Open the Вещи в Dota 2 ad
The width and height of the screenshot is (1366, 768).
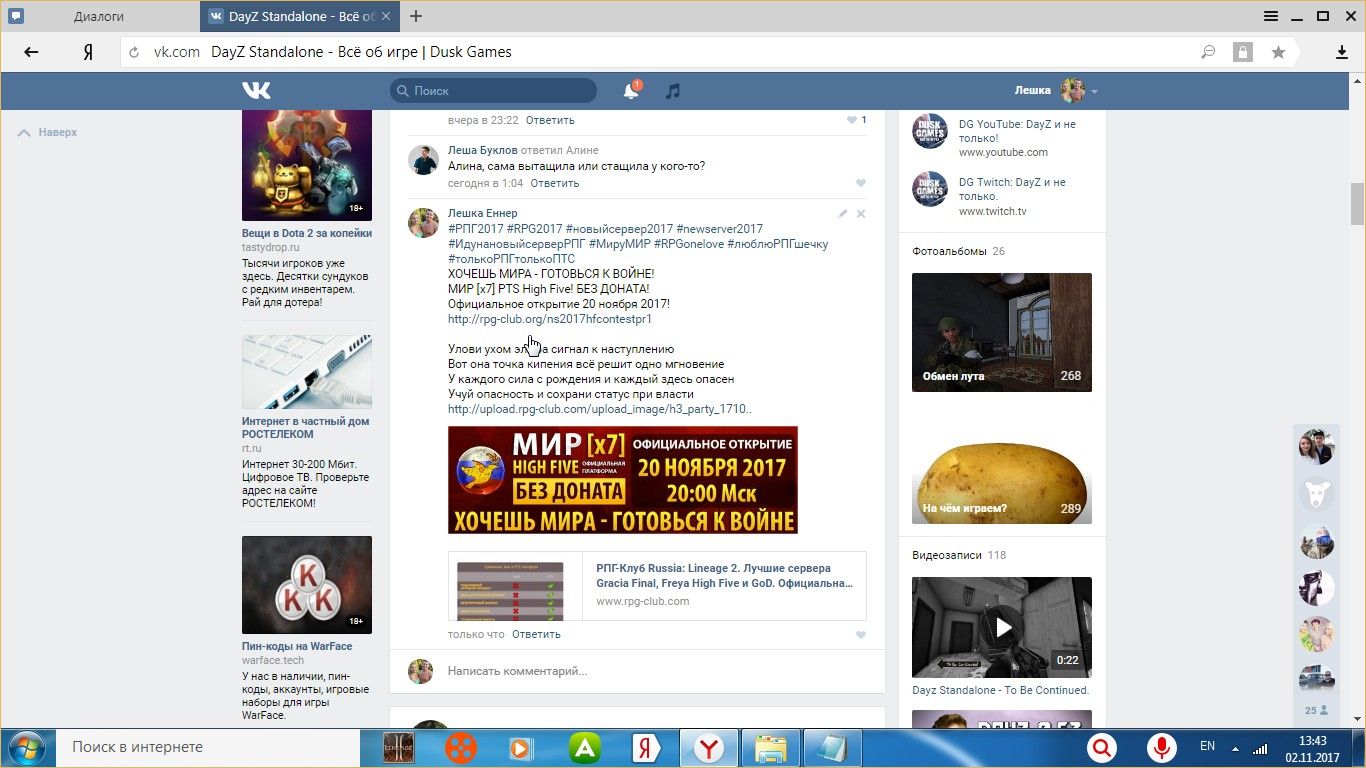click(x=307, y=233)
